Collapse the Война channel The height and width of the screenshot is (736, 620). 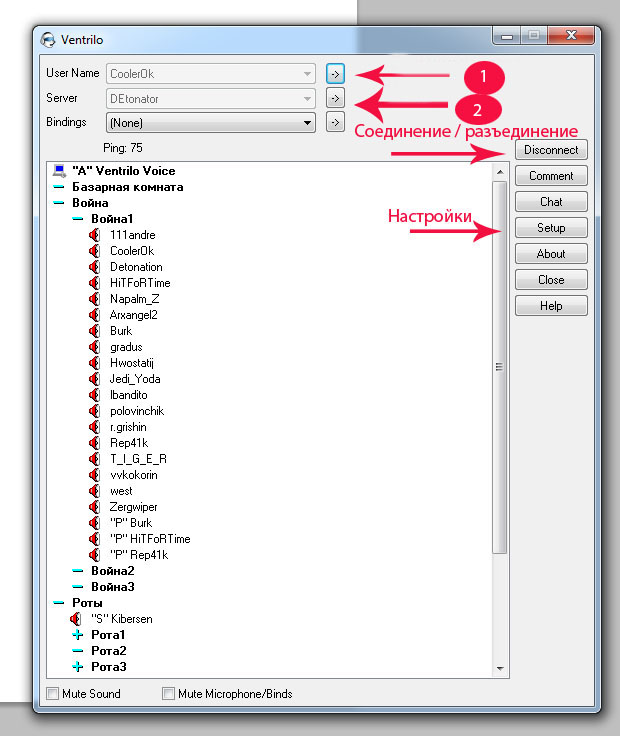point(59,203)
